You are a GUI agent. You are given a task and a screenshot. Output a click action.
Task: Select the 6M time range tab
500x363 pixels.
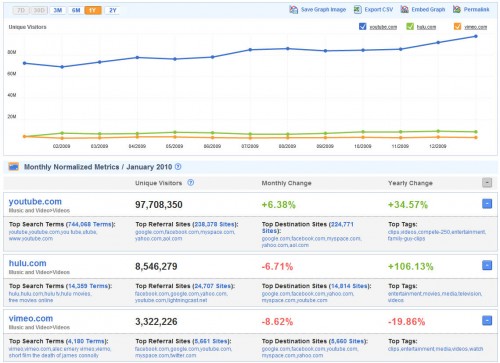(x=76, y=10)
